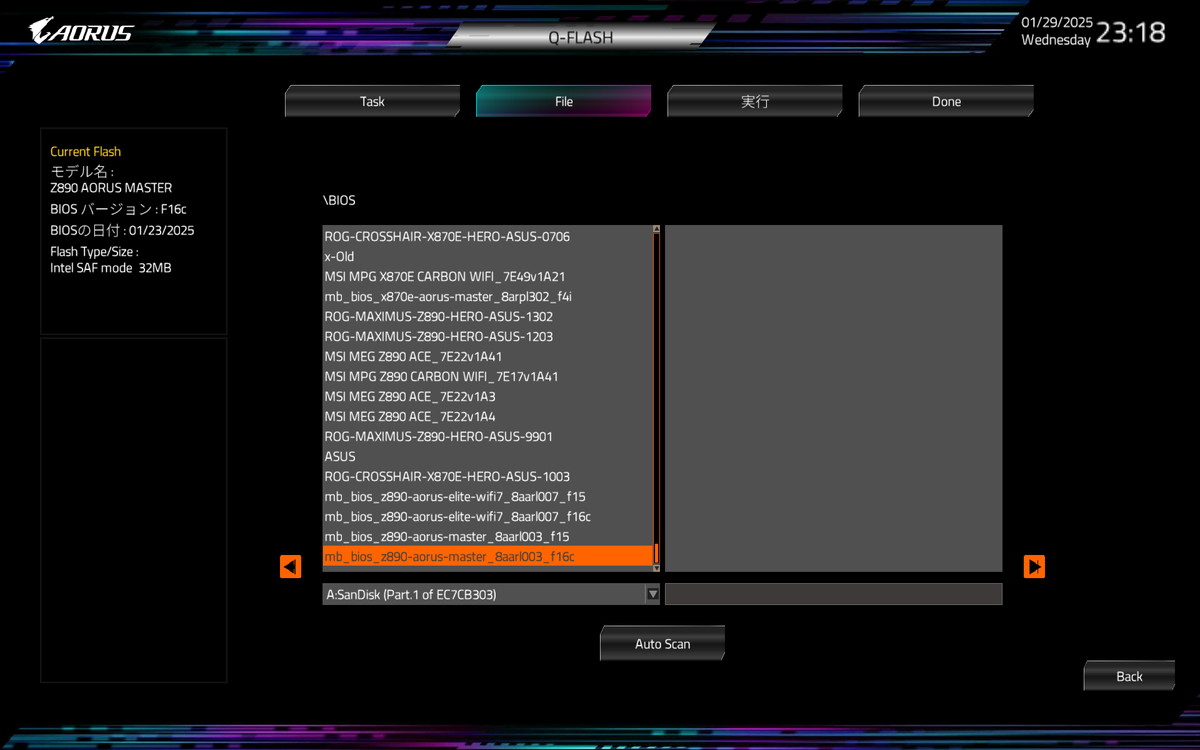Select mb_bios_z890-aorus-master_8aarl003_f15 file
The width and height of the screenshot is (1200, 750).
[487, 536]
